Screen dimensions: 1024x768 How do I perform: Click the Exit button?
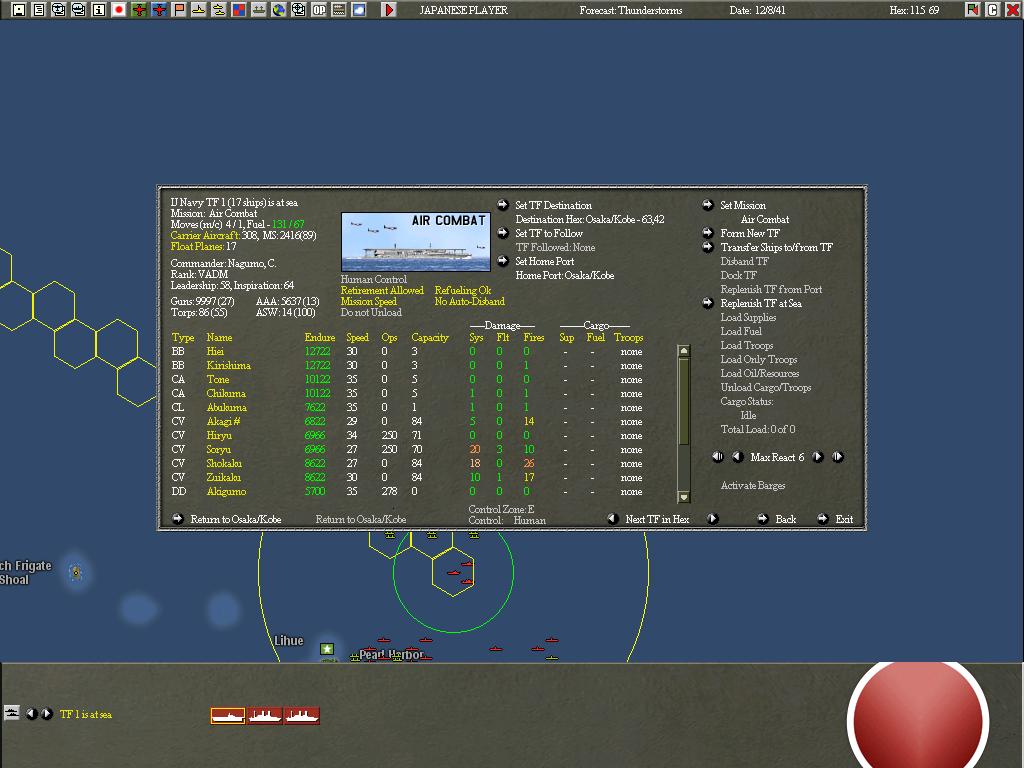[844, 519]
